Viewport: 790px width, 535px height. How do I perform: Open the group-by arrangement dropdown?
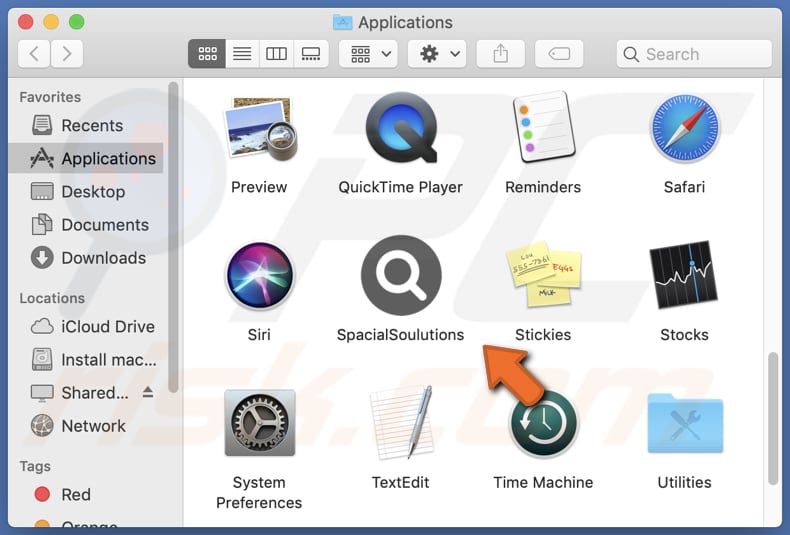coord(368,53)
